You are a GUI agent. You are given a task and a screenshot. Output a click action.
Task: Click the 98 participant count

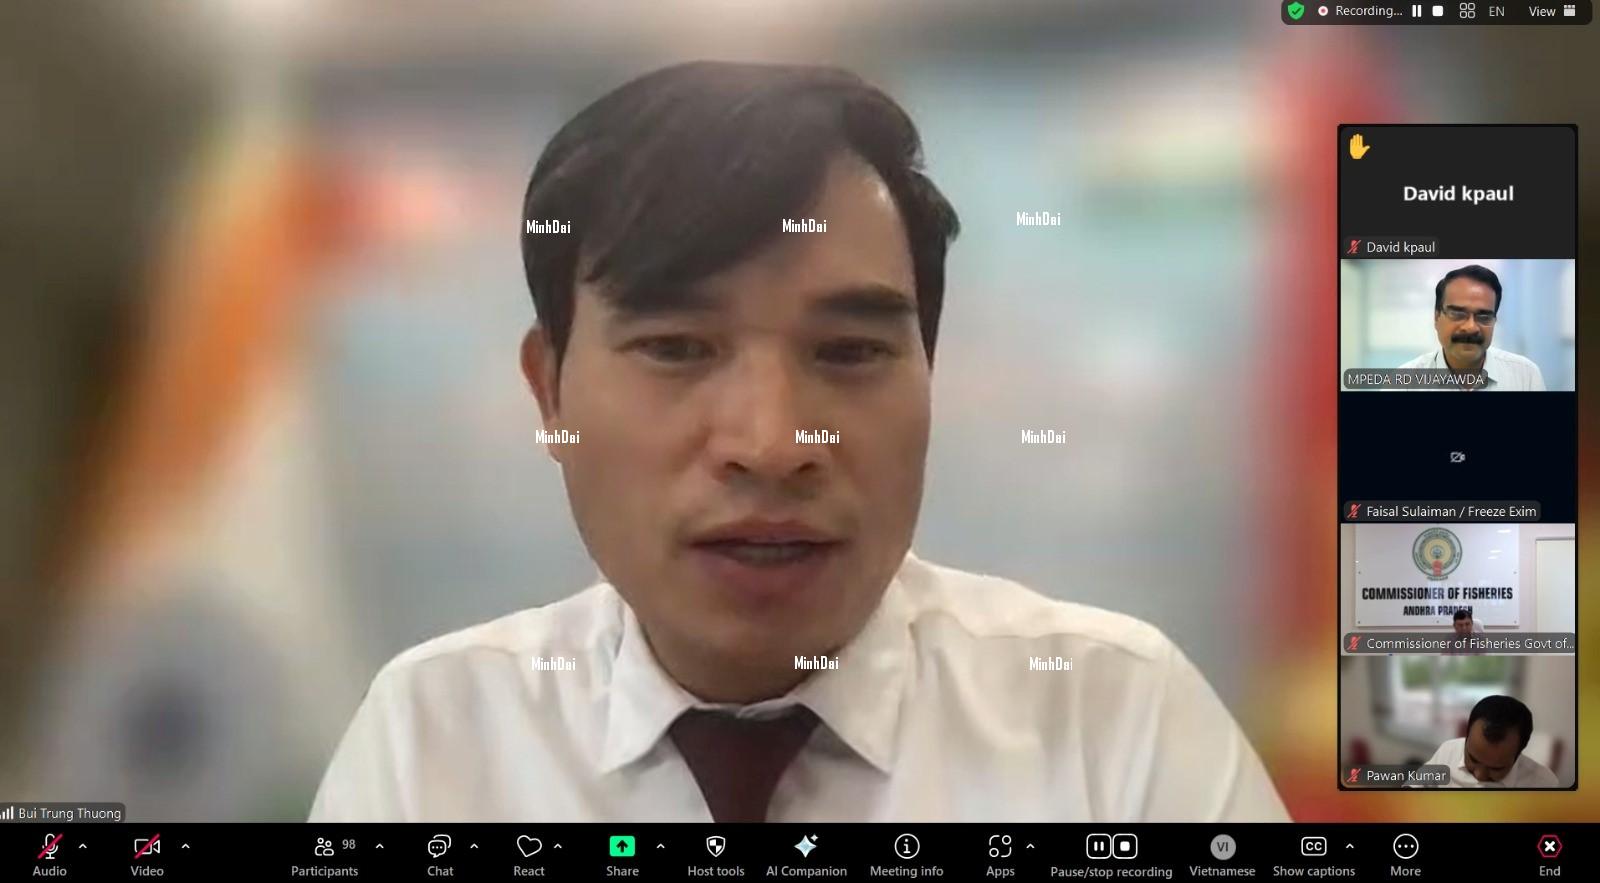pyautogui.click(x=349, y=844)
